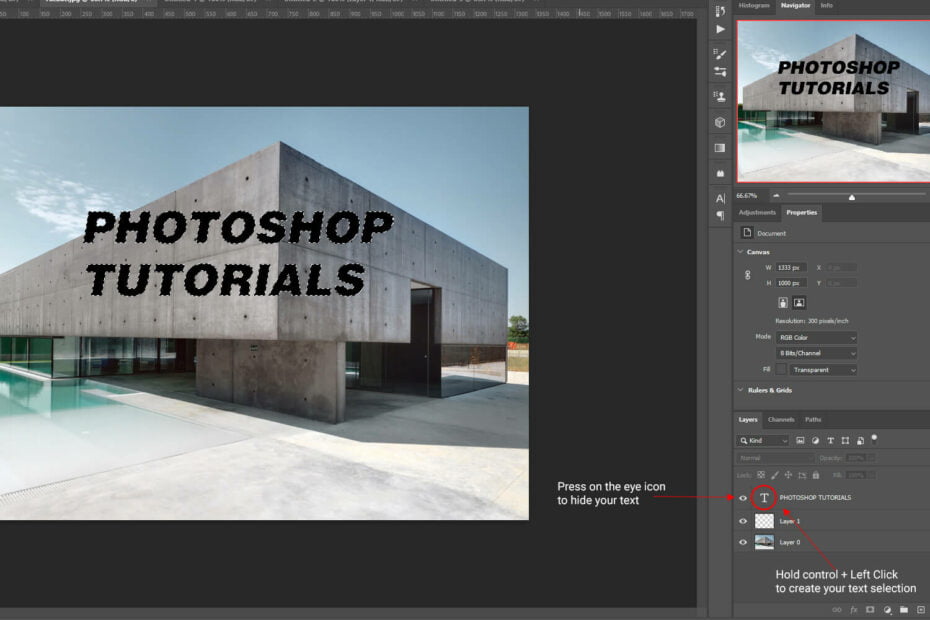Collapse the Canvas section in Properties
The width and height of the screenshot is (930, 620).
click(x=740, y=252)
